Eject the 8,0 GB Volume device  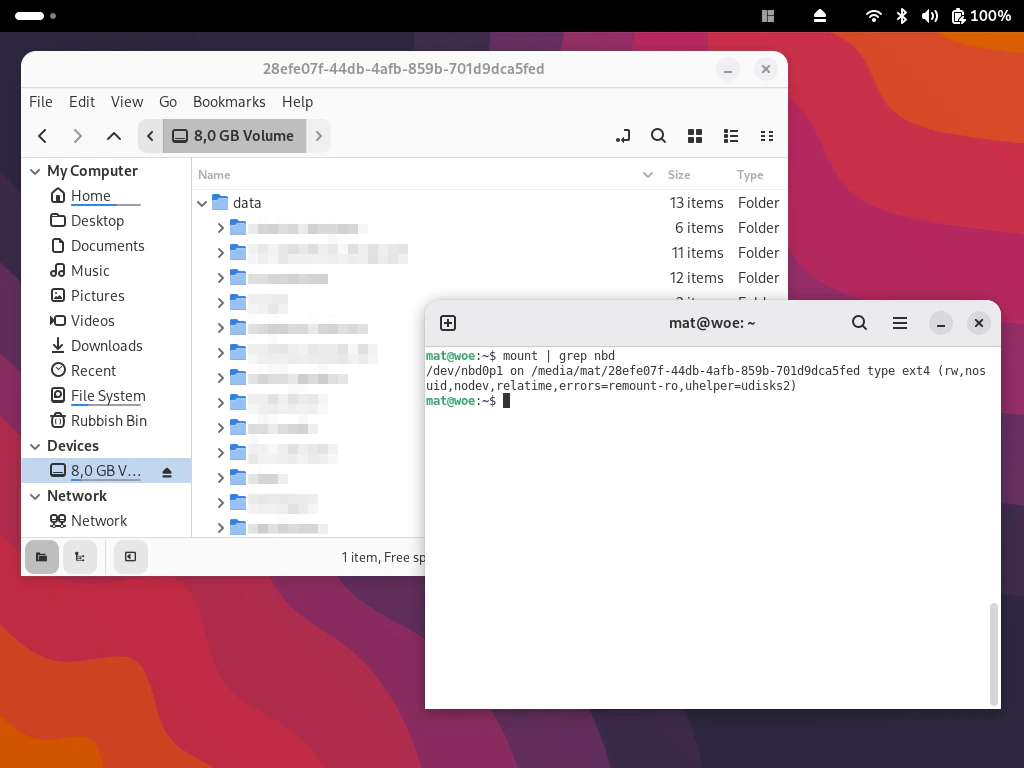point(167,470)
